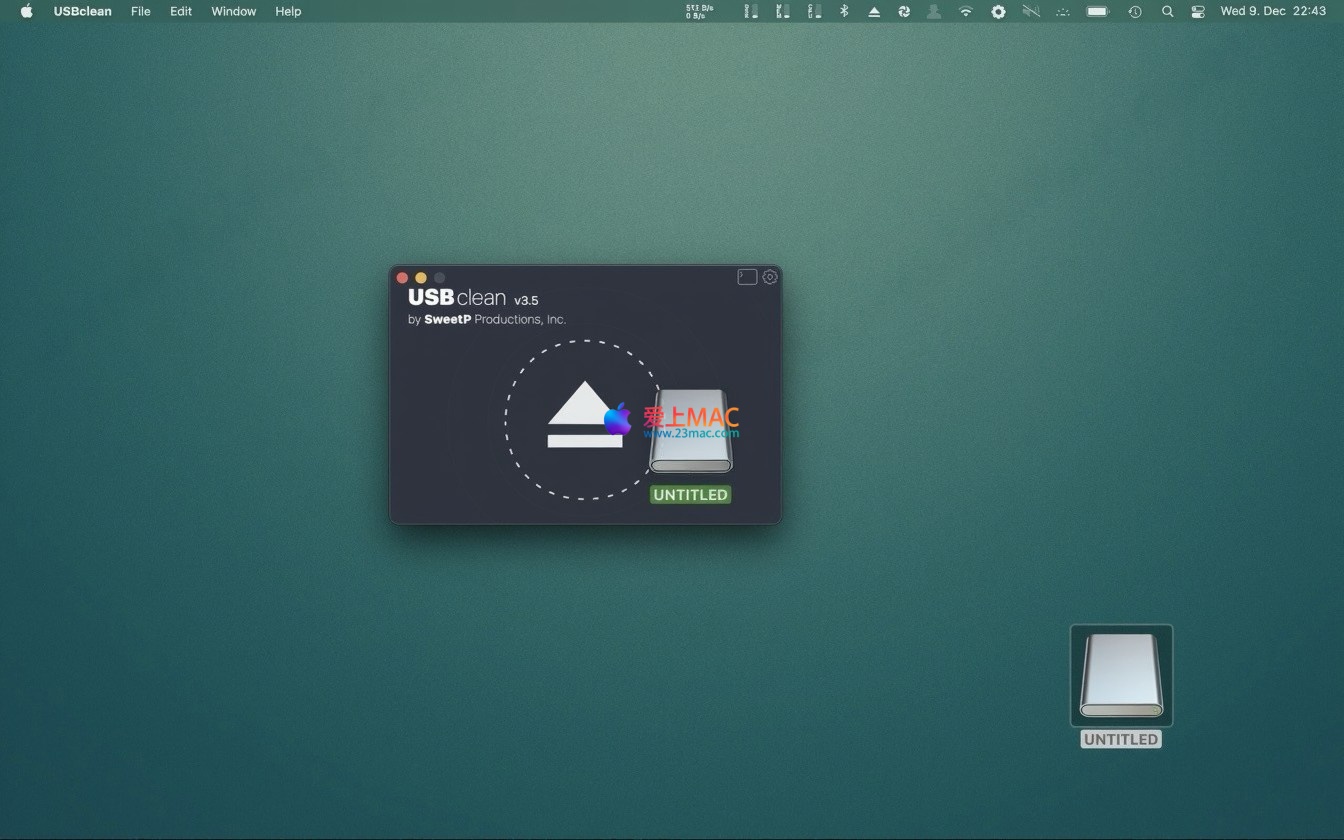
Task: Open the Edit menu
Action: tap(181, 11)
